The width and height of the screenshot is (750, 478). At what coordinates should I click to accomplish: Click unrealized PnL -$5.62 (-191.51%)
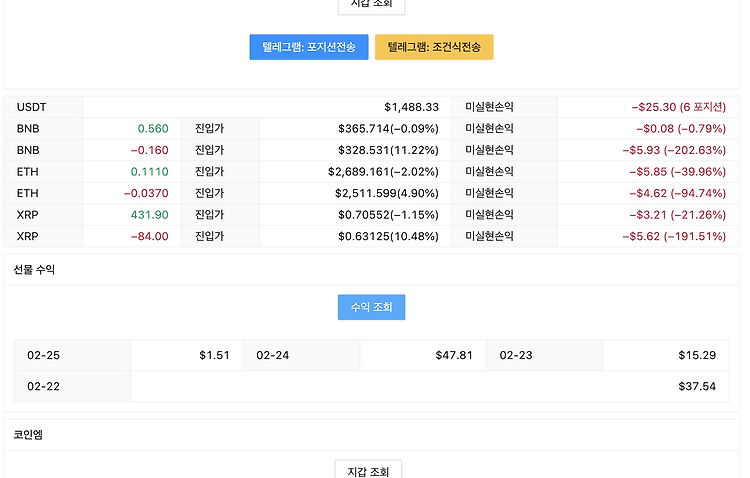(674, 236)
